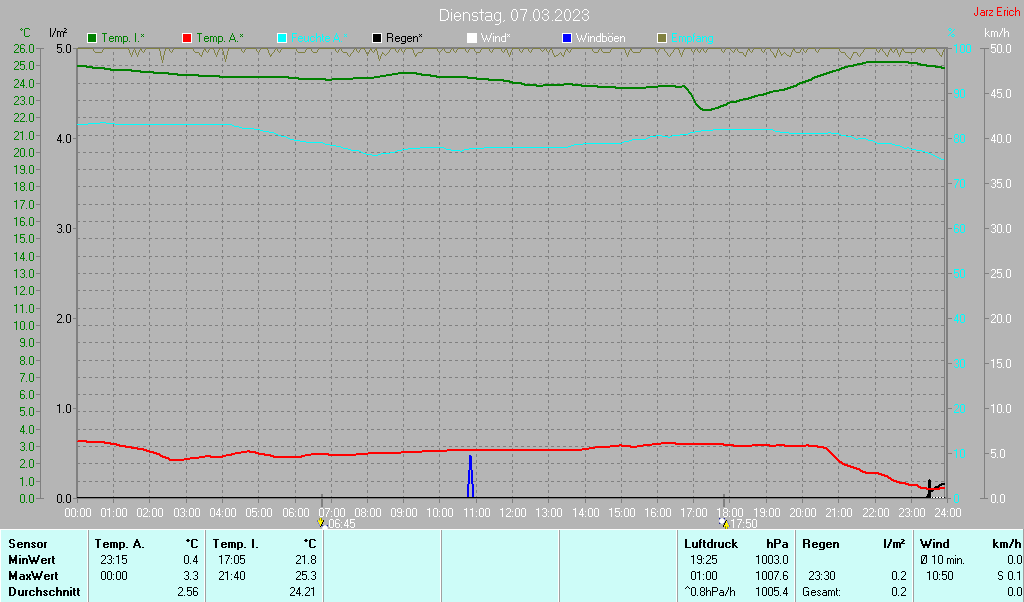
Task: Select the 'Windböen' legend label
Action: (x=600, y=39)
